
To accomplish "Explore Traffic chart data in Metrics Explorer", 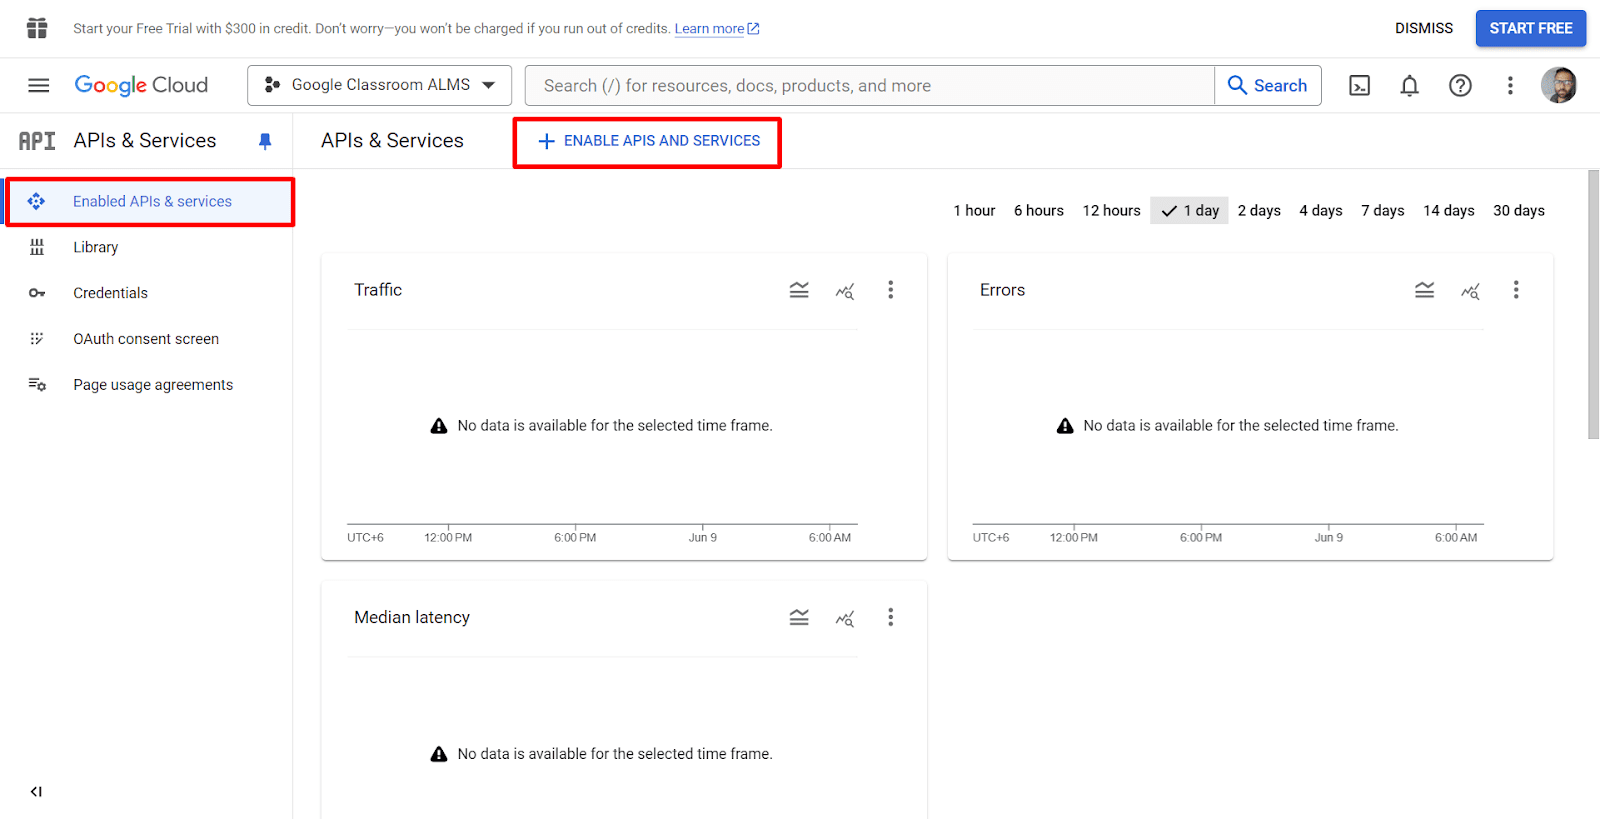I will click(845, 291).
